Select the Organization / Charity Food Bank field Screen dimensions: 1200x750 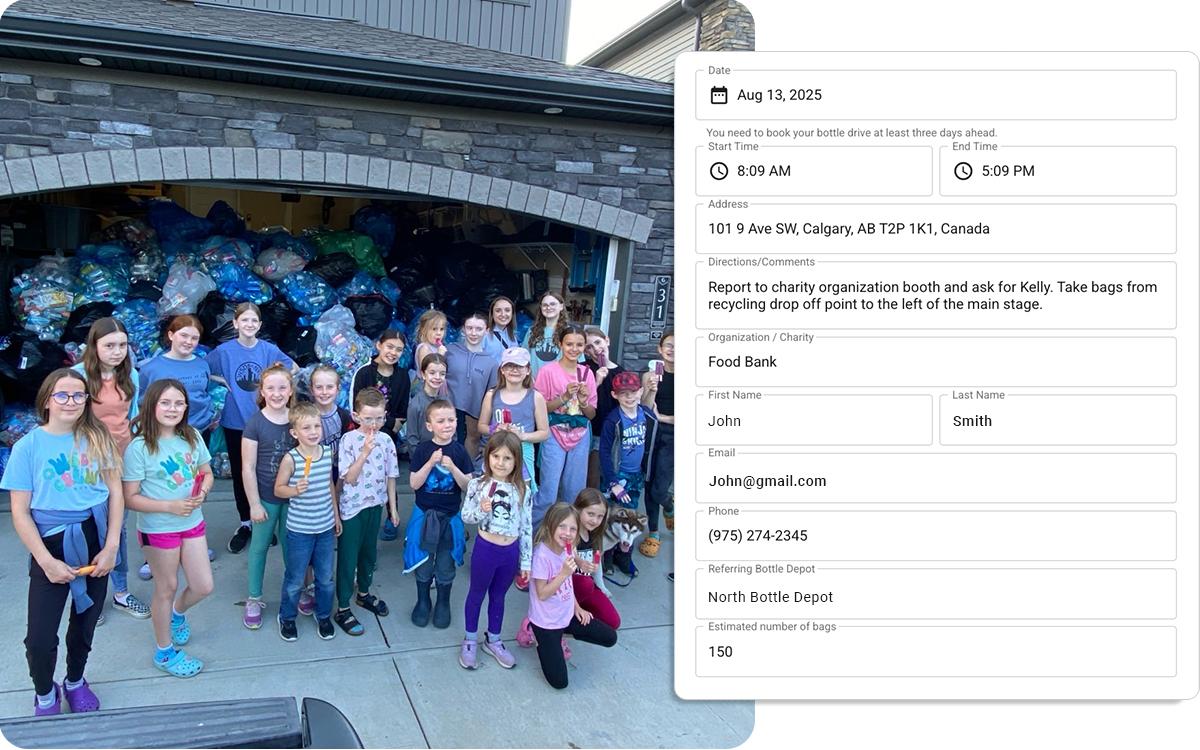(x=936, y=362)
